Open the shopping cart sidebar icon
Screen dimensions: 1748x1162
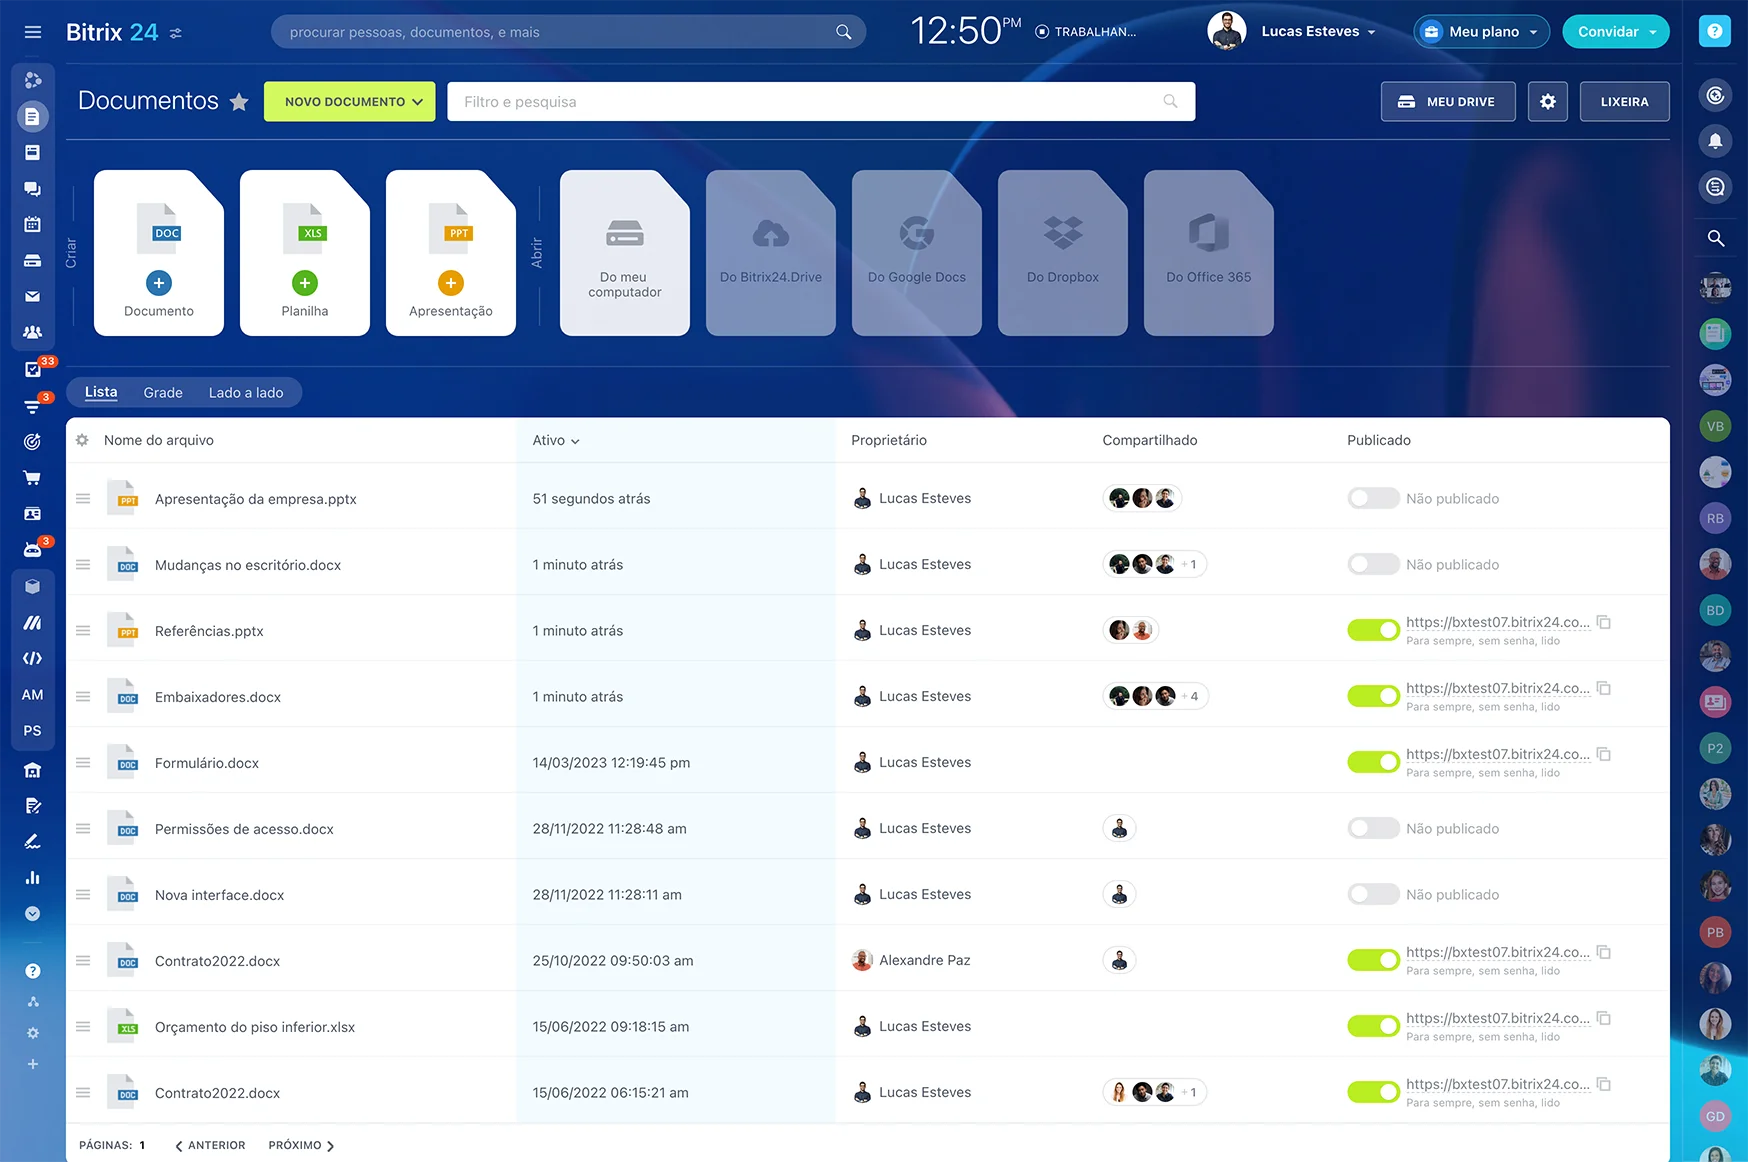click(33, 477)
